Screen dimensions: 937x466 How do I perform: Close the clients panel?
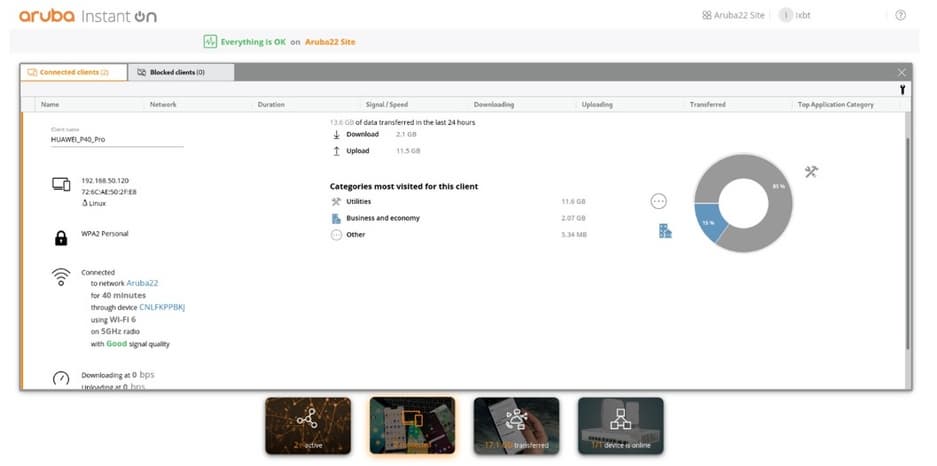(x=902, y=72)
